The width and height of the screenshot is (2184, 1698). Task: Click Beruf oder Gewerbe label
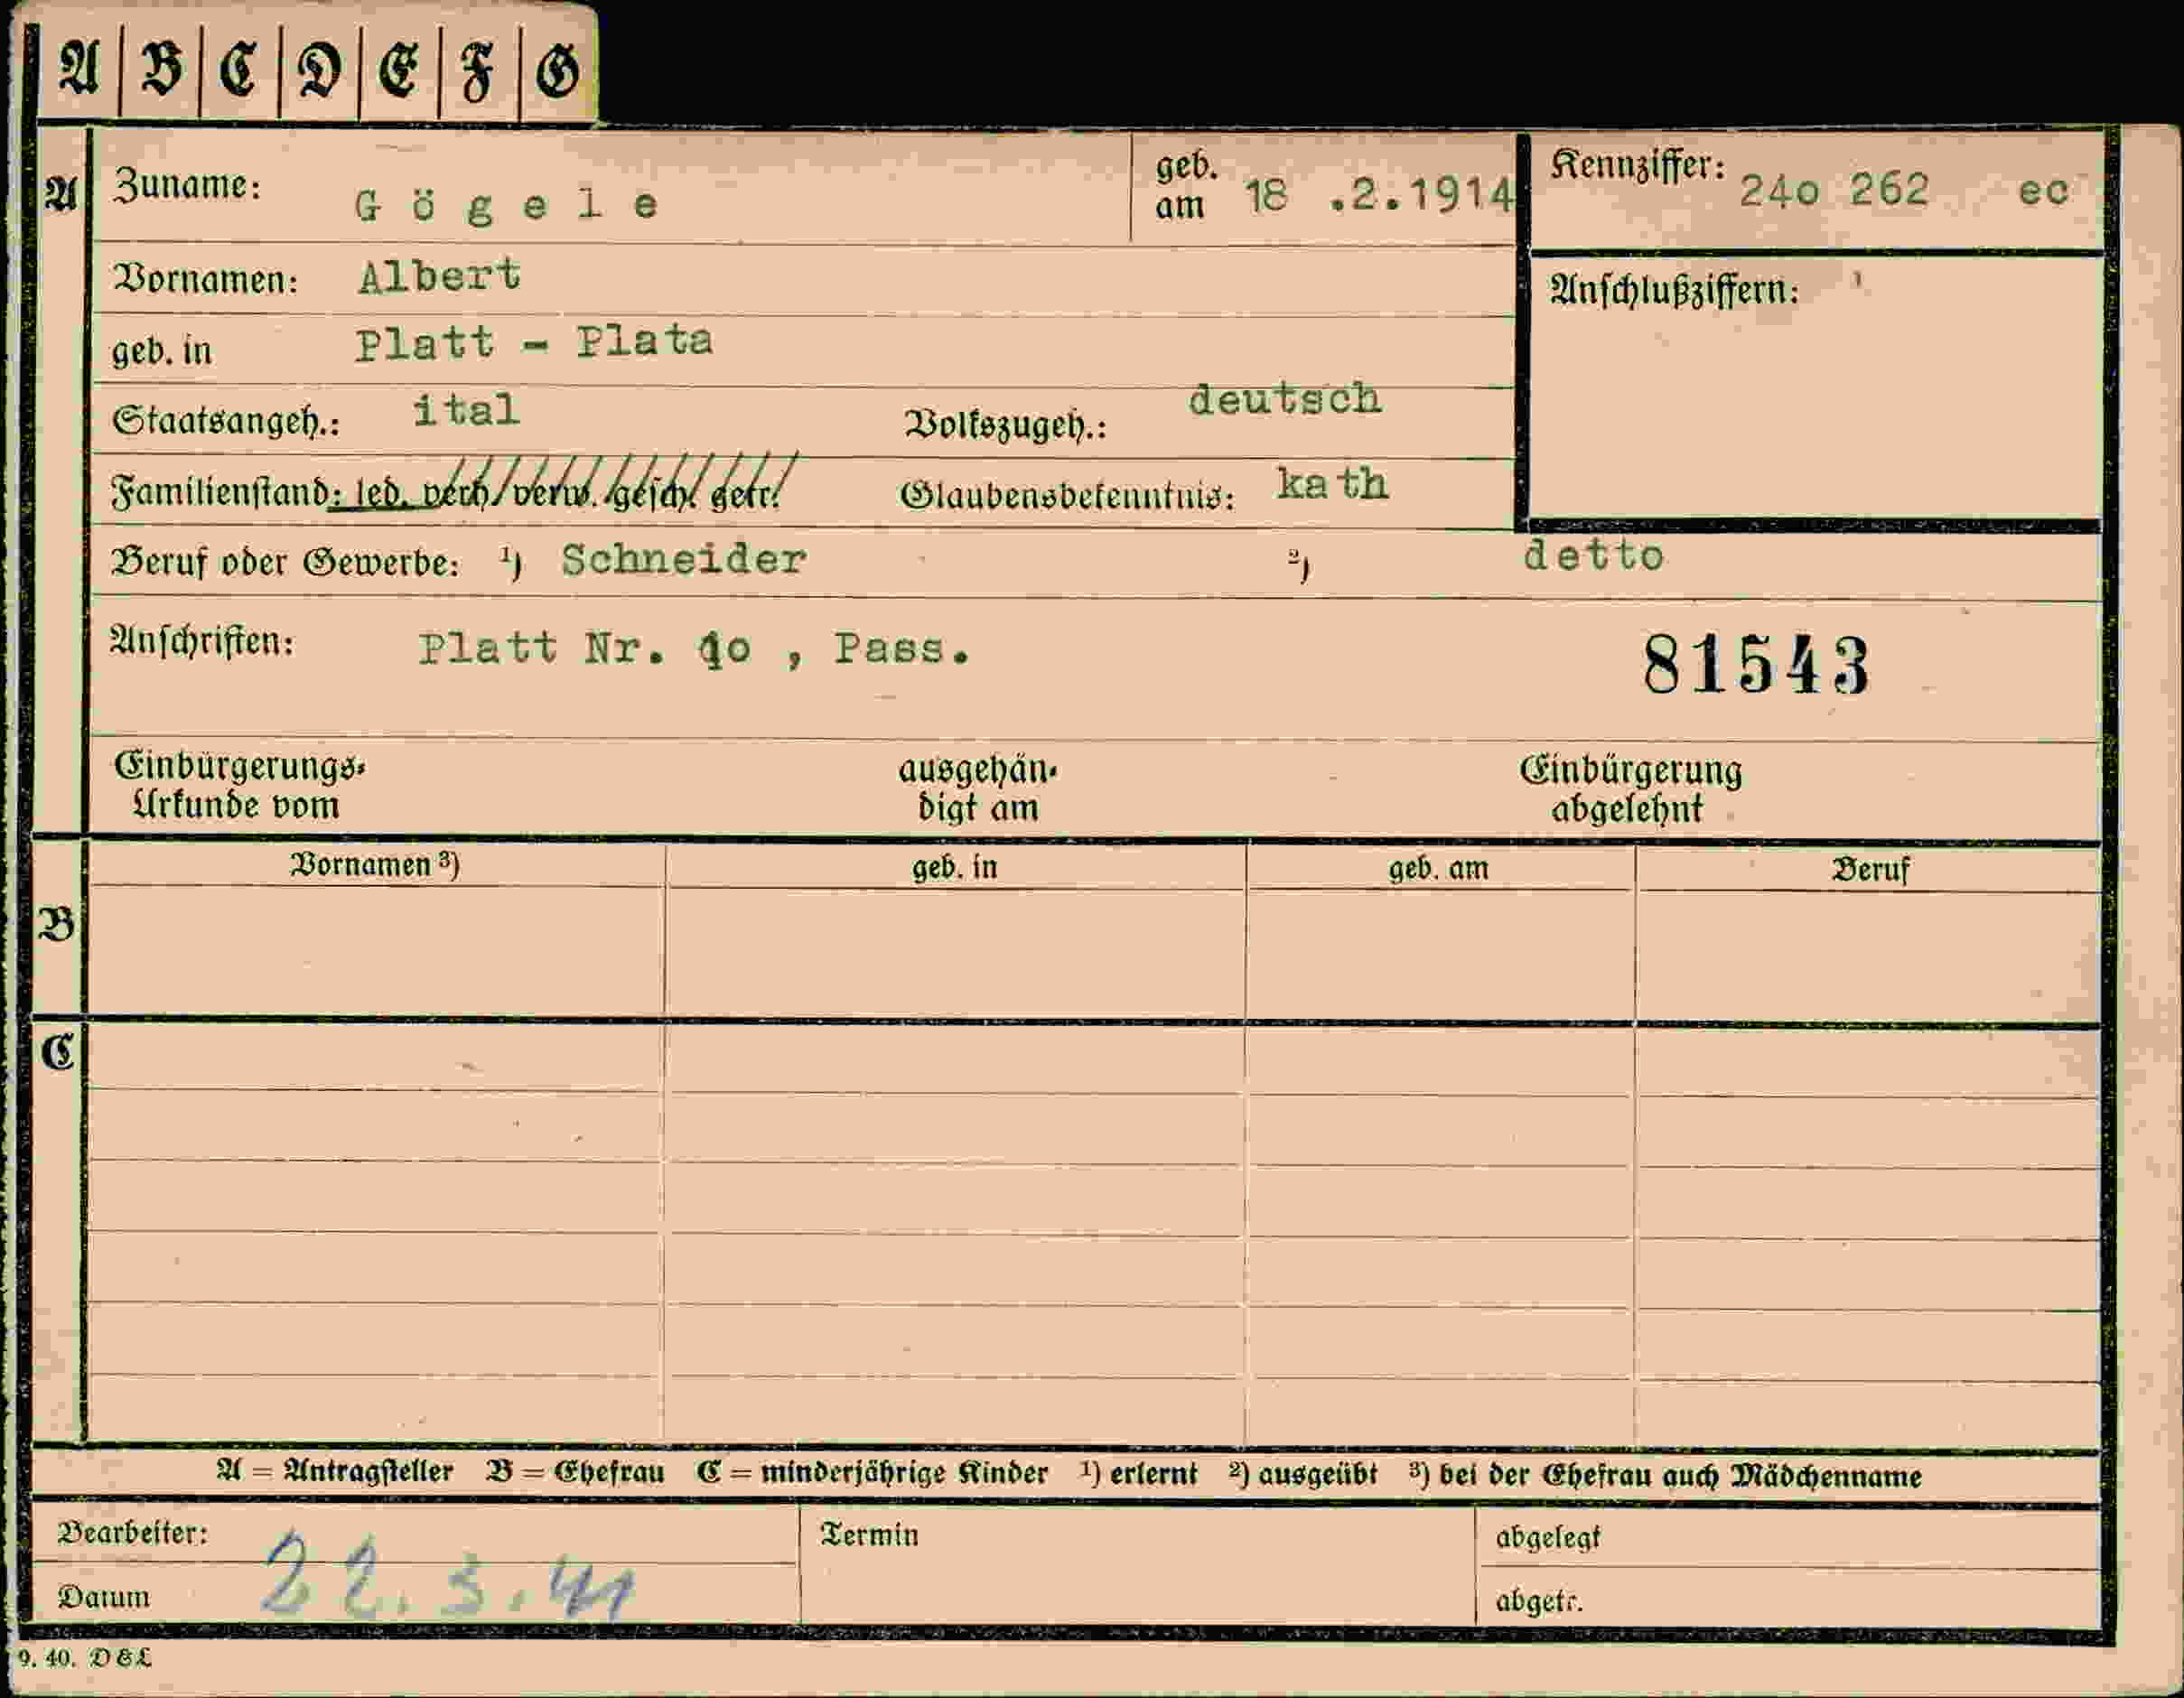click(x=285, y=562)
